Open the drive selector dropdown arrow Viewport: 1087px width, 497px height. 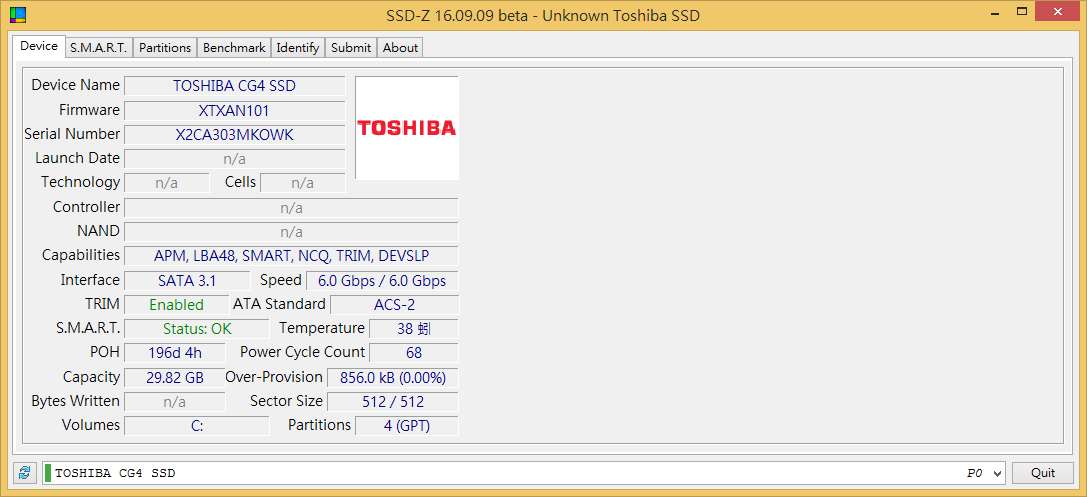tap(998, 473)
